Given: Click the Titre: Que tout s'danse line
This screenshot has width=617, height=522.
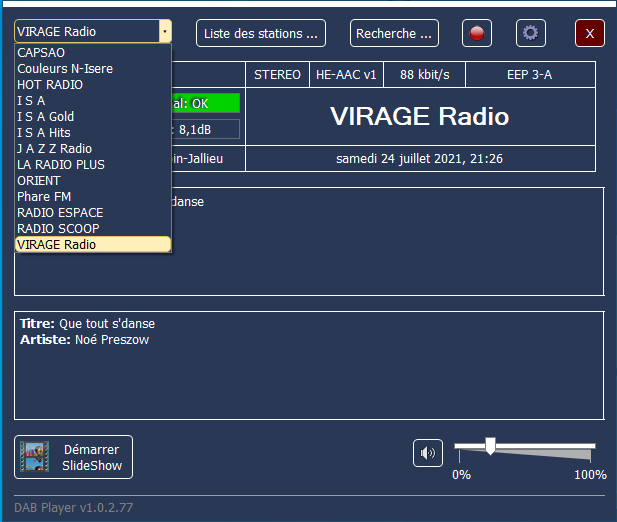Looking at the screenshot, I should tap(87, 324).
